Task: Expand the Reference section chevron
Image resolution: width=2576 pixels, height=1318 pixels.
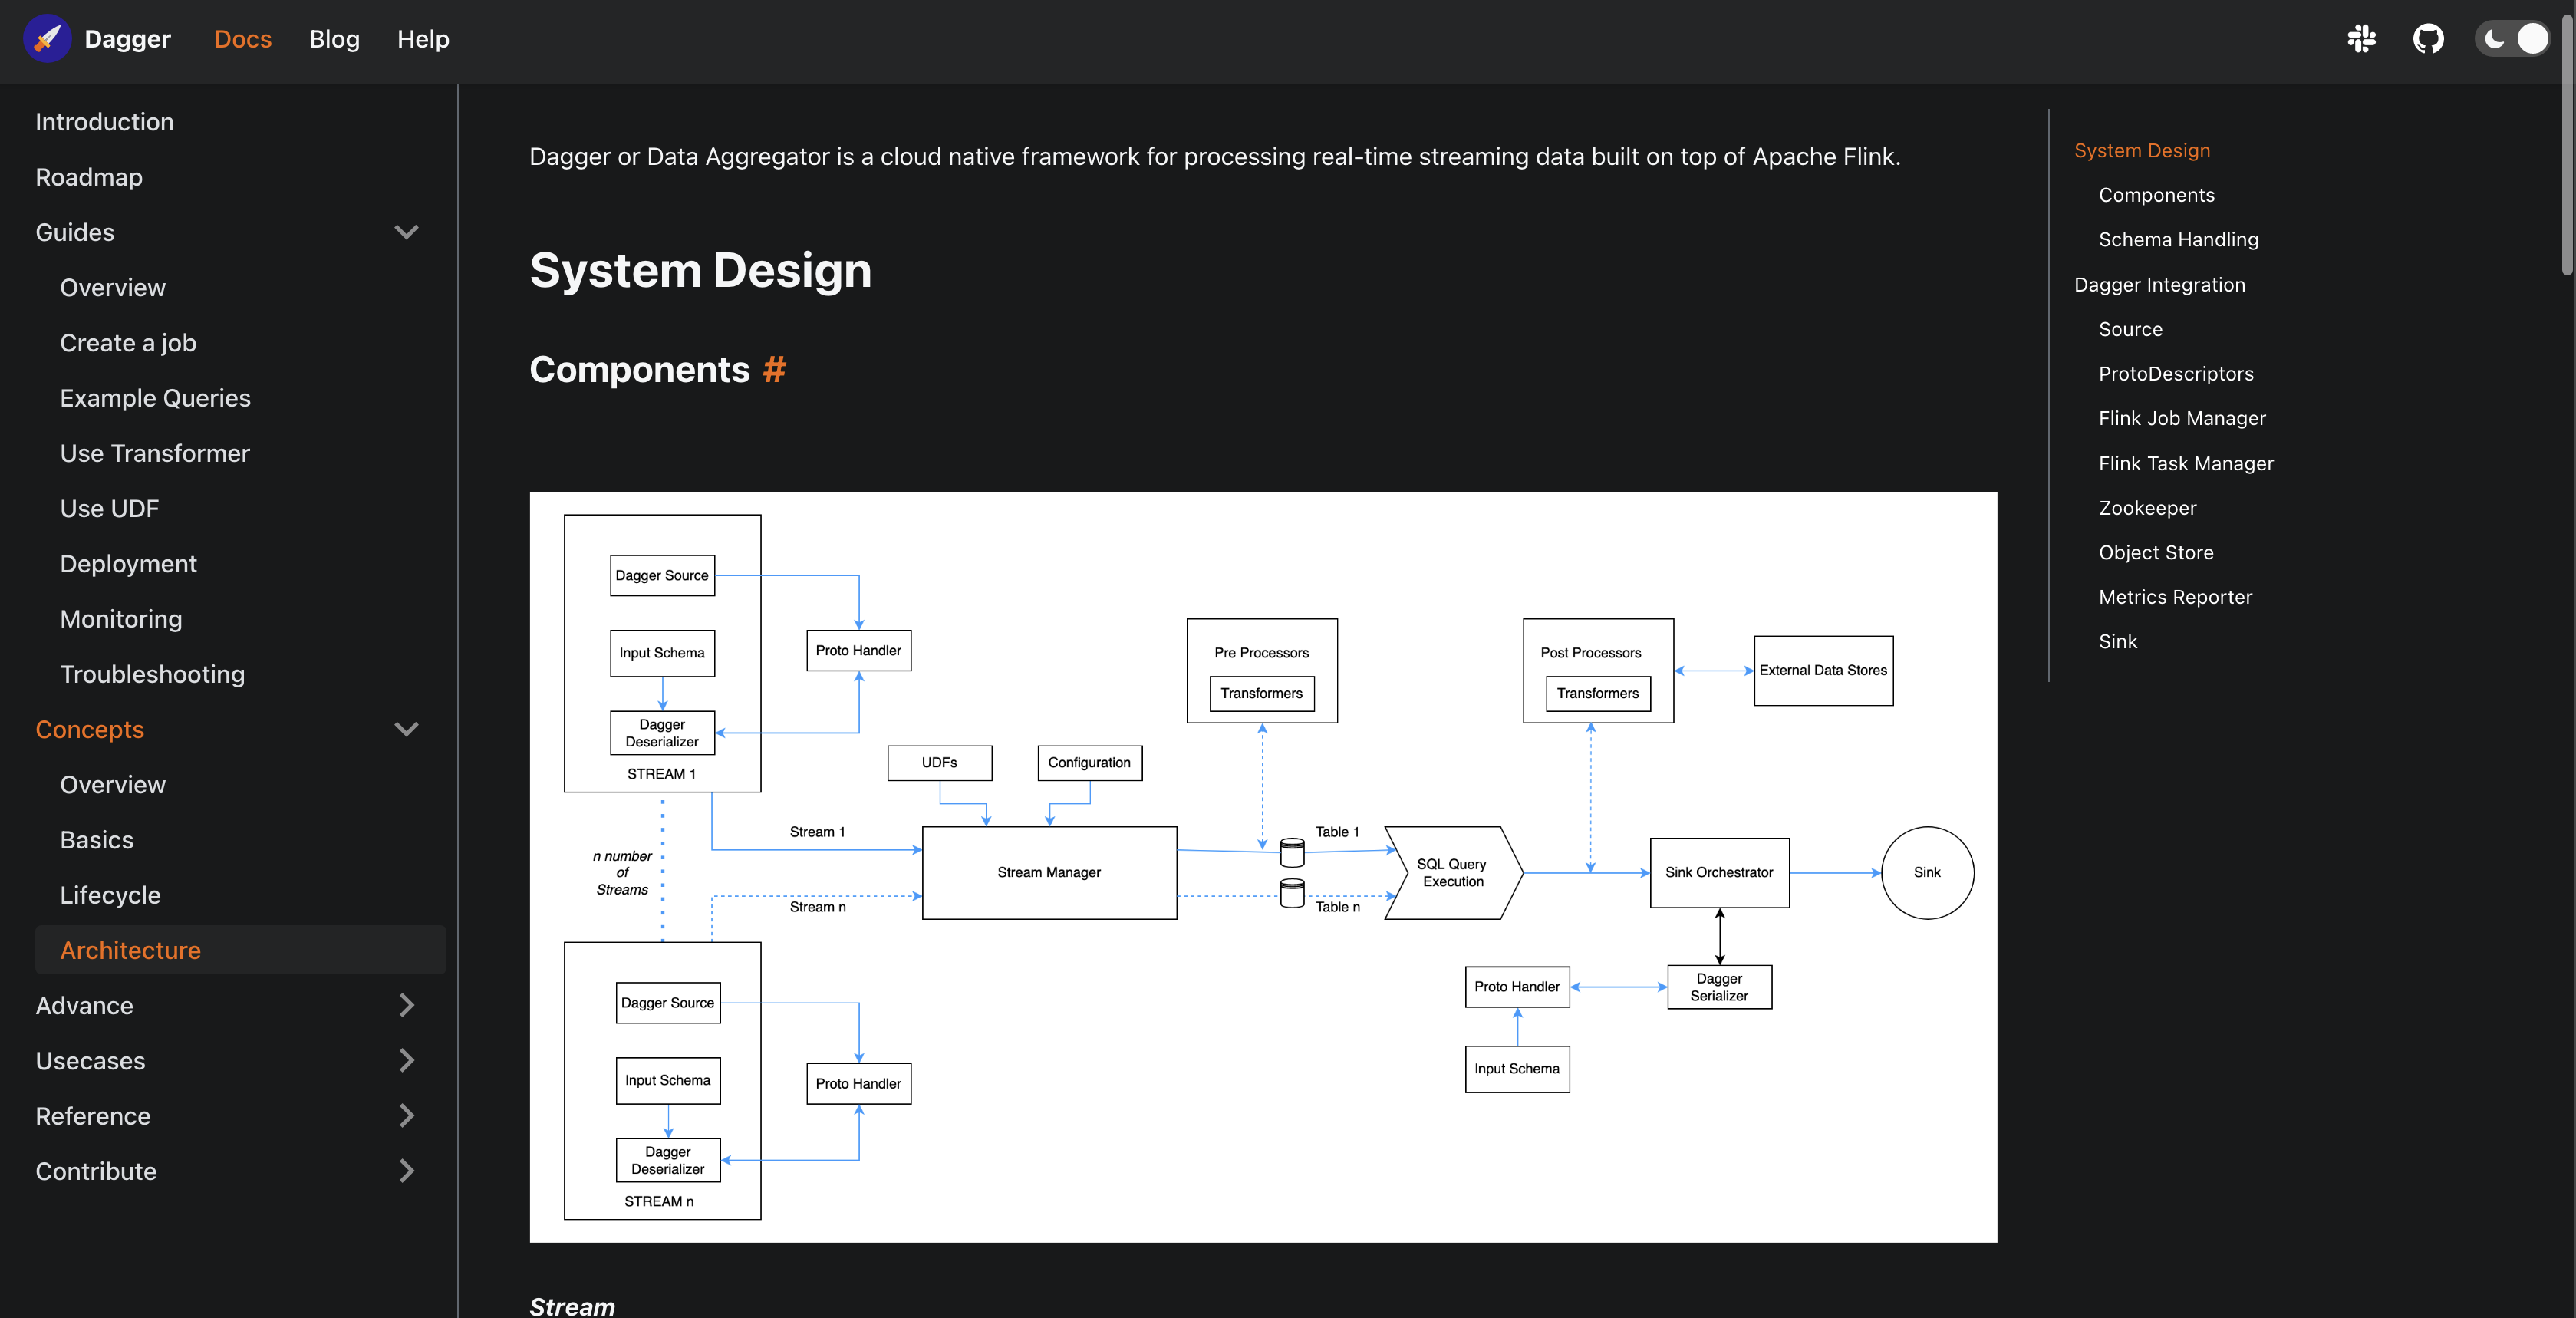Action: point(406,1116)
